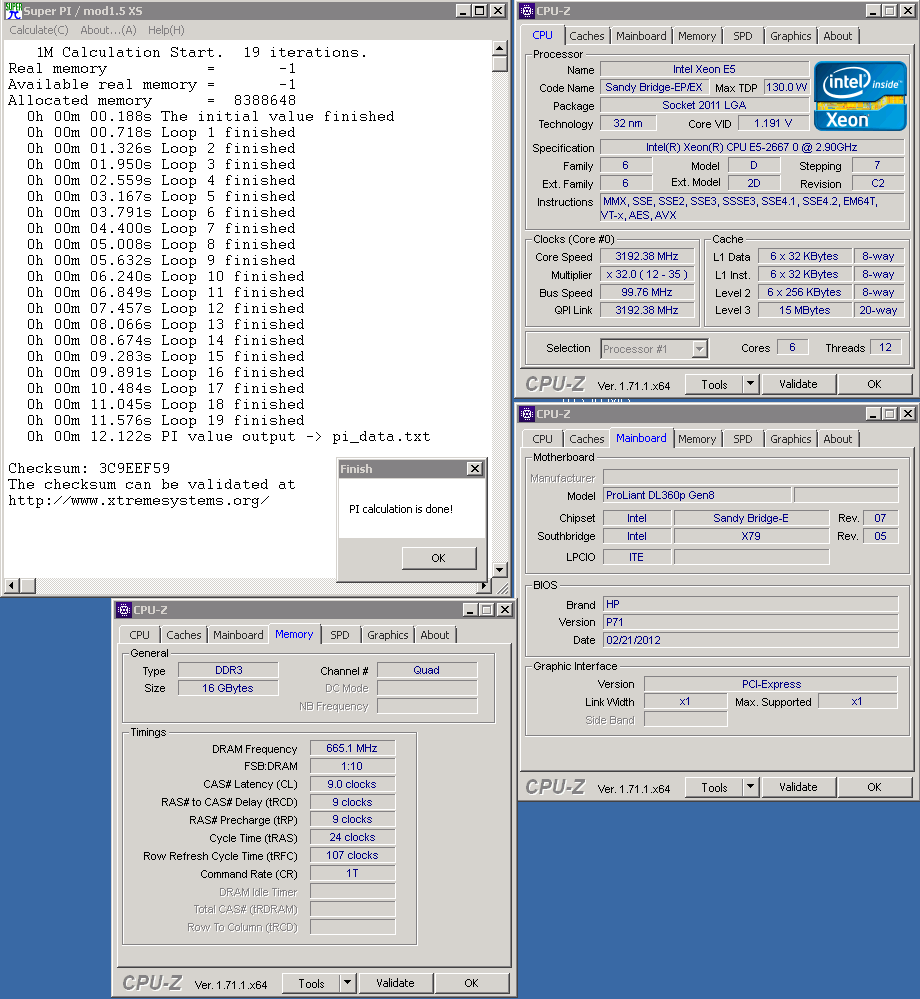Switch to Caches tab in top CPU-Z window
This screenshot has height=999, width=920.
coord(587,36)
